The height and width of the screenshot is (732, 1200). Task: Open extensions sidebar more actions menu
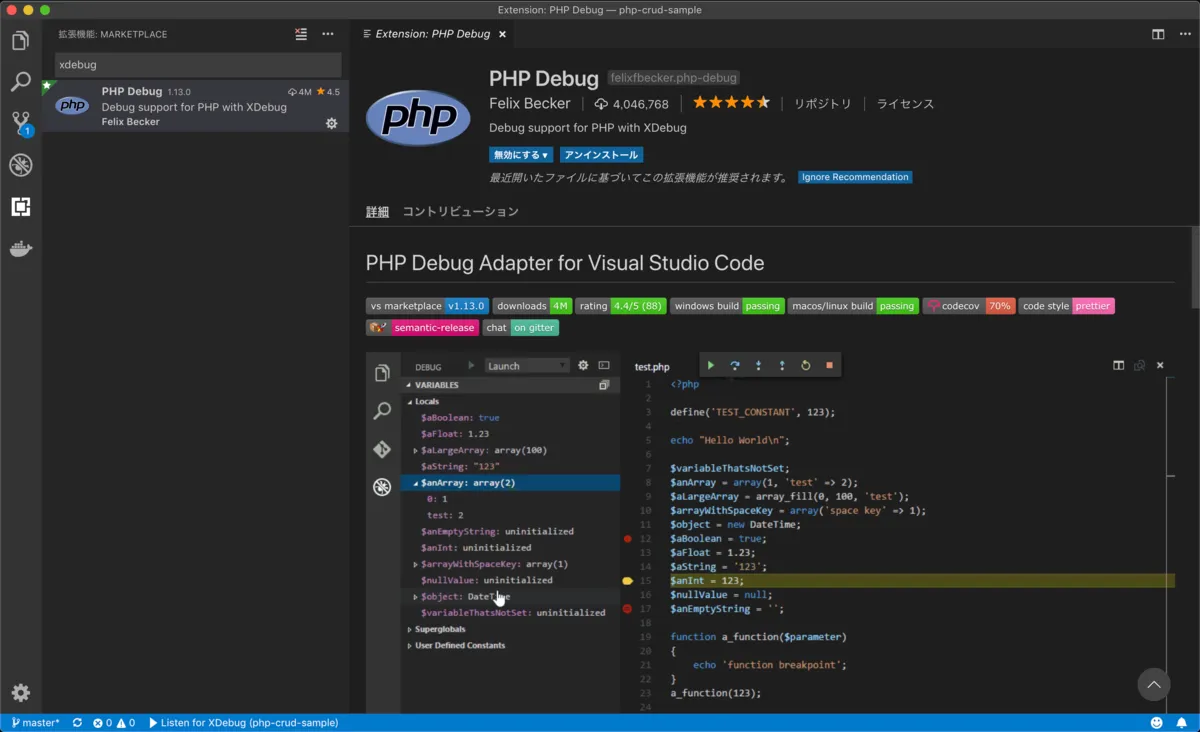tap(328, 34)
